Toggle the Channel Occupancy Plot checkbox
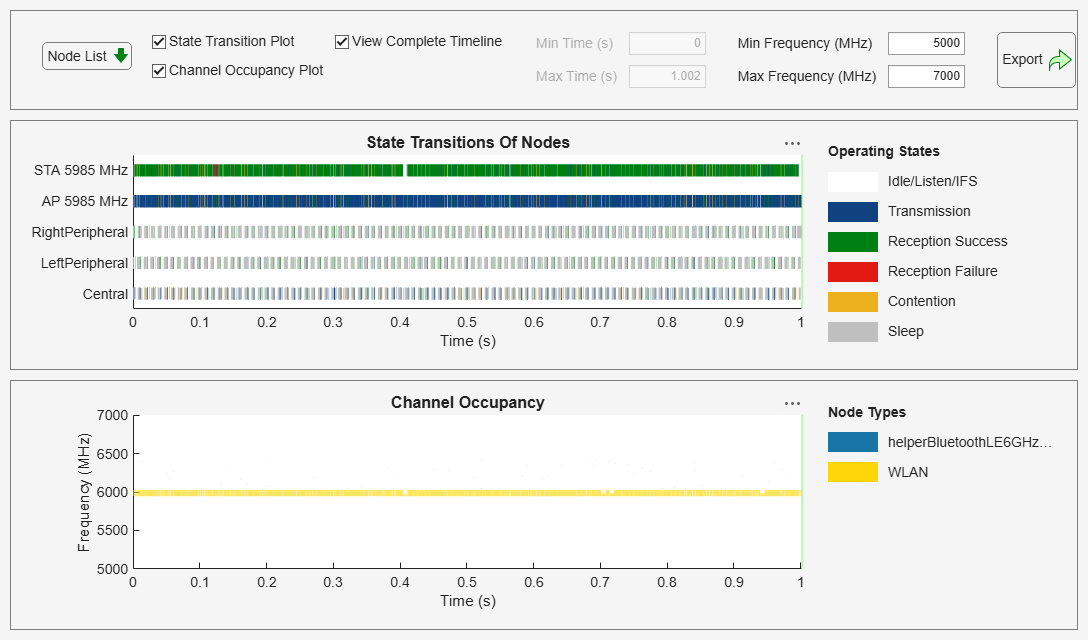Image resolution: width=1088 pixels, height=640 pixels. 159,71
